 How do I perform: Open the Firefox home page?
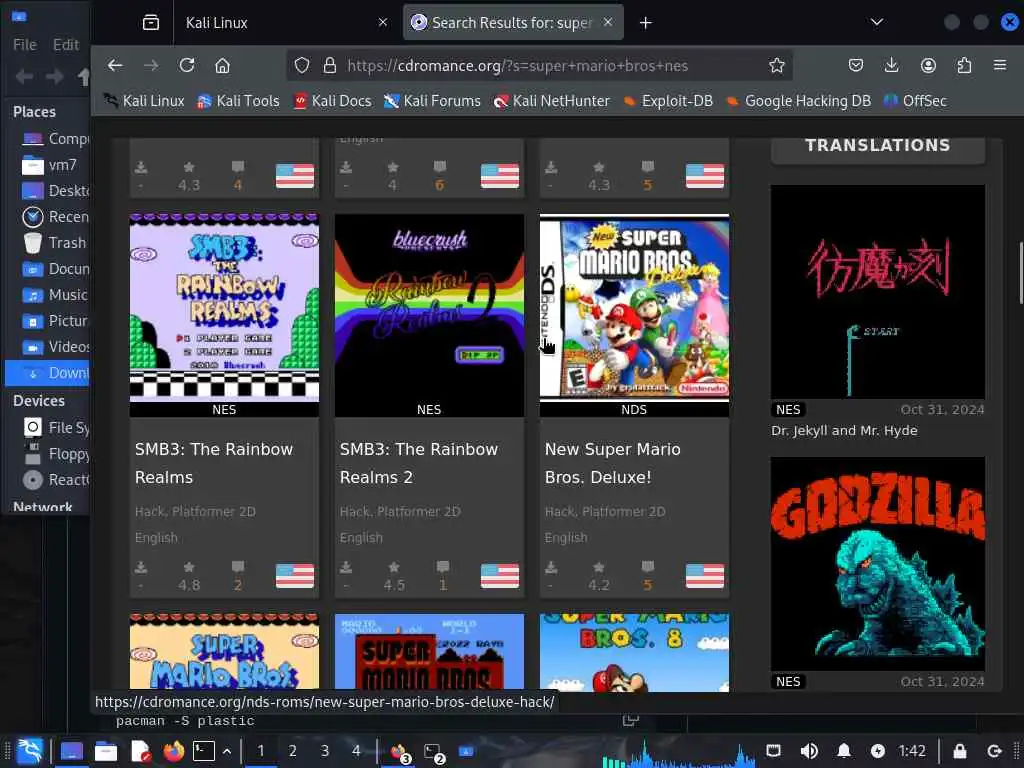coord(223,65)
